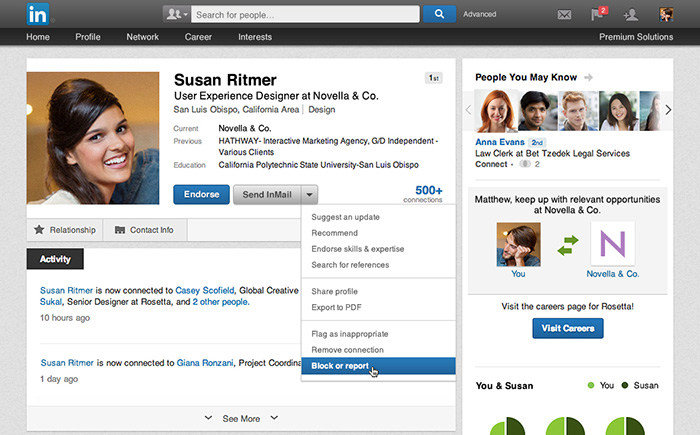Screen dimensions: 700x435
Task: Open the Sukal link in the activity feed
Action: [x=51, y=302]
